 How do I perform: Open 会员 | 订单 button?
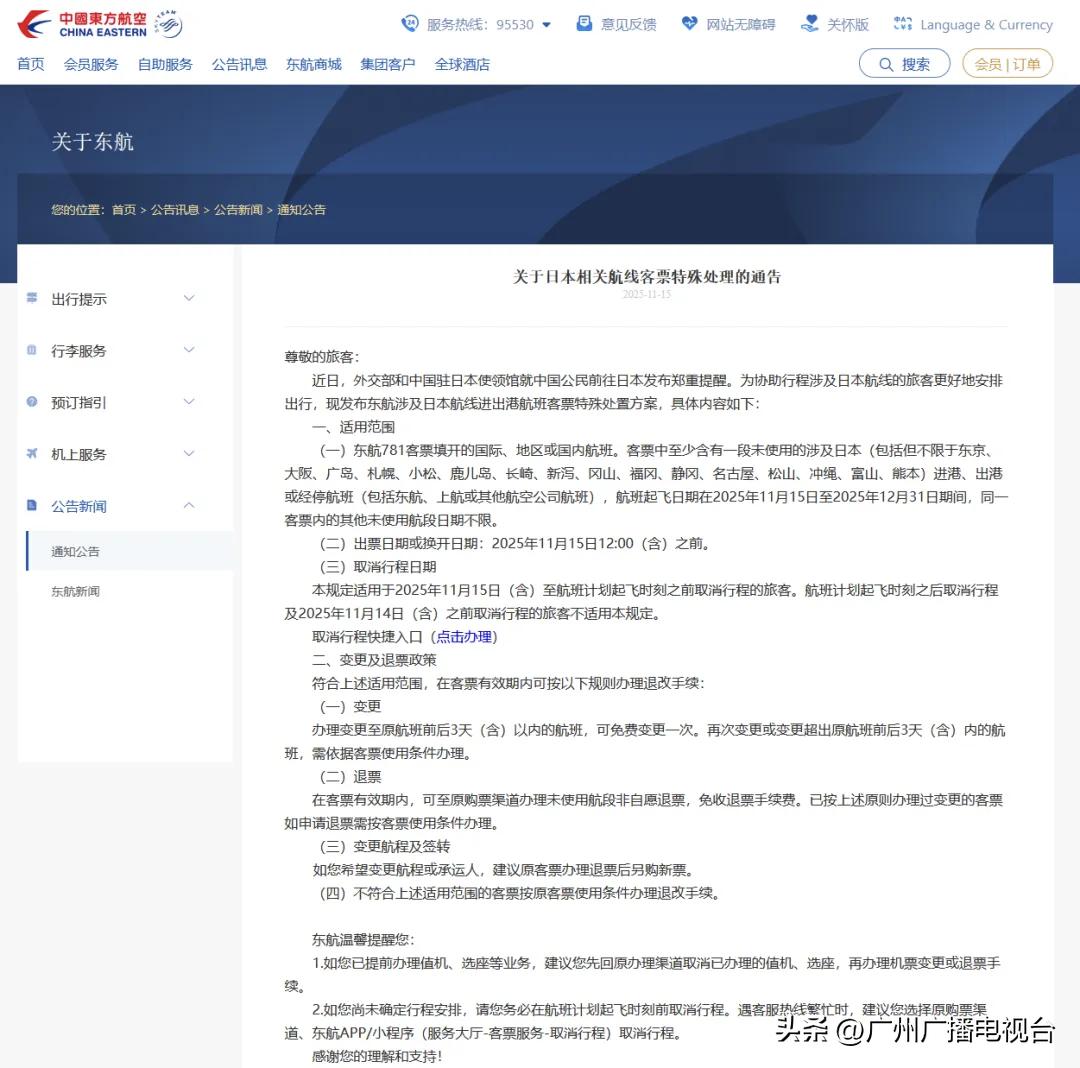click(1007, 63)
